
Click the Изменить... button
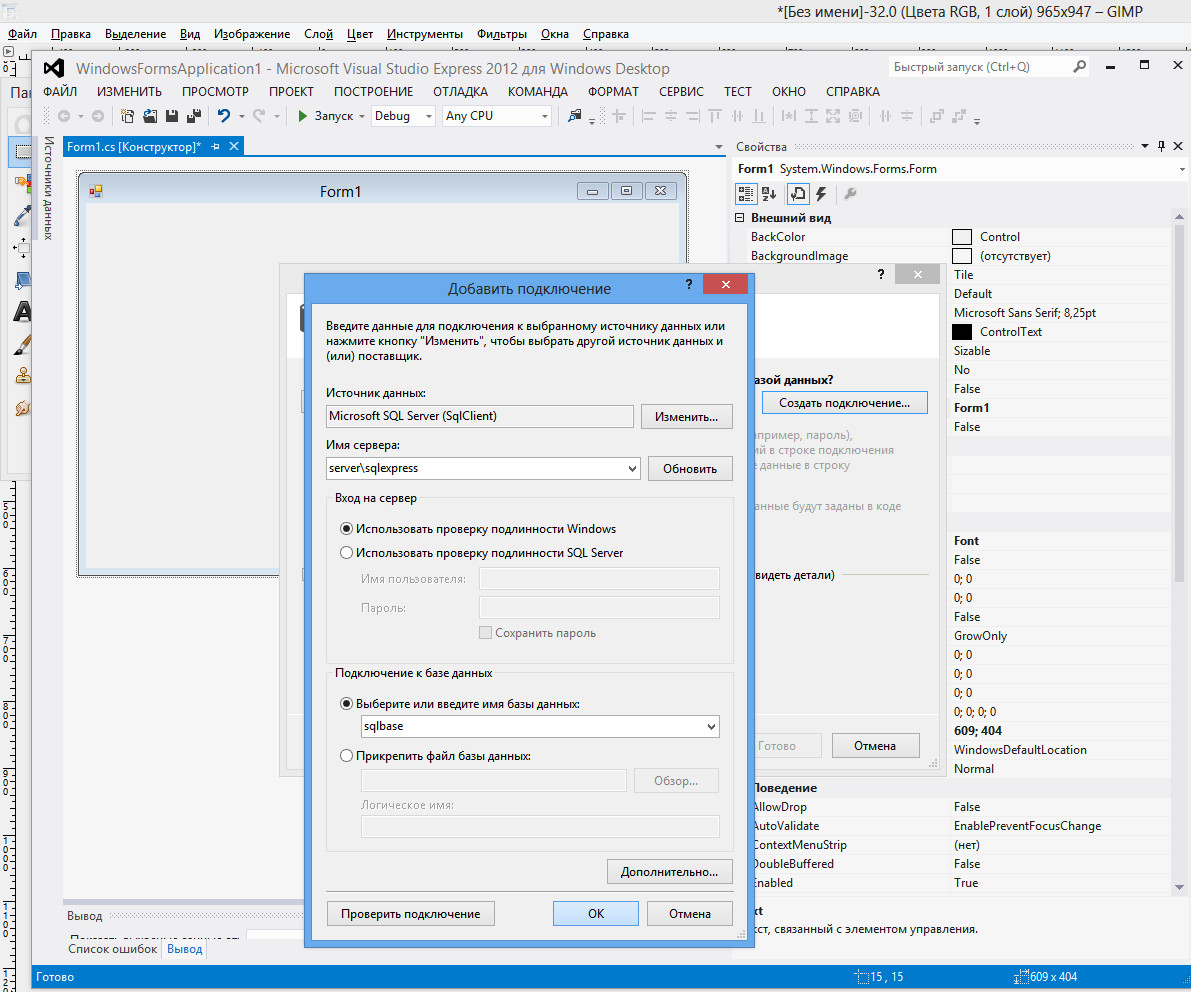coord(687,417)
